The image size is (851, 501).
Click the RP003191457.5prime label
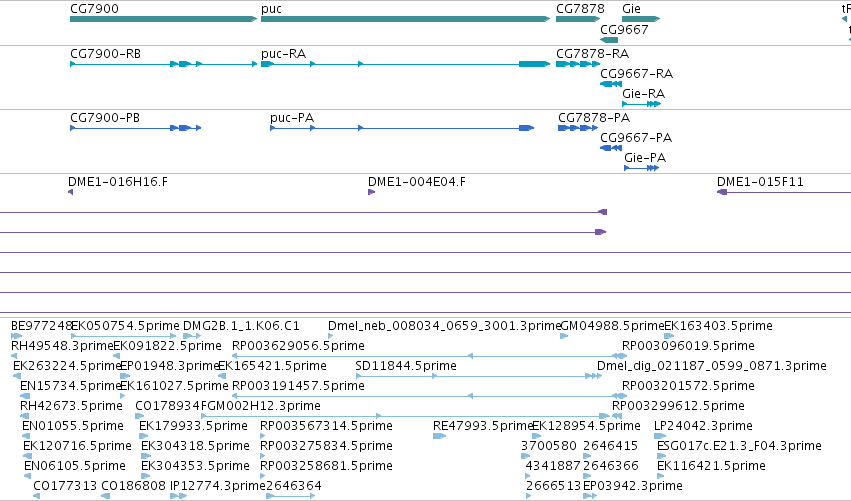click(298, 386)
